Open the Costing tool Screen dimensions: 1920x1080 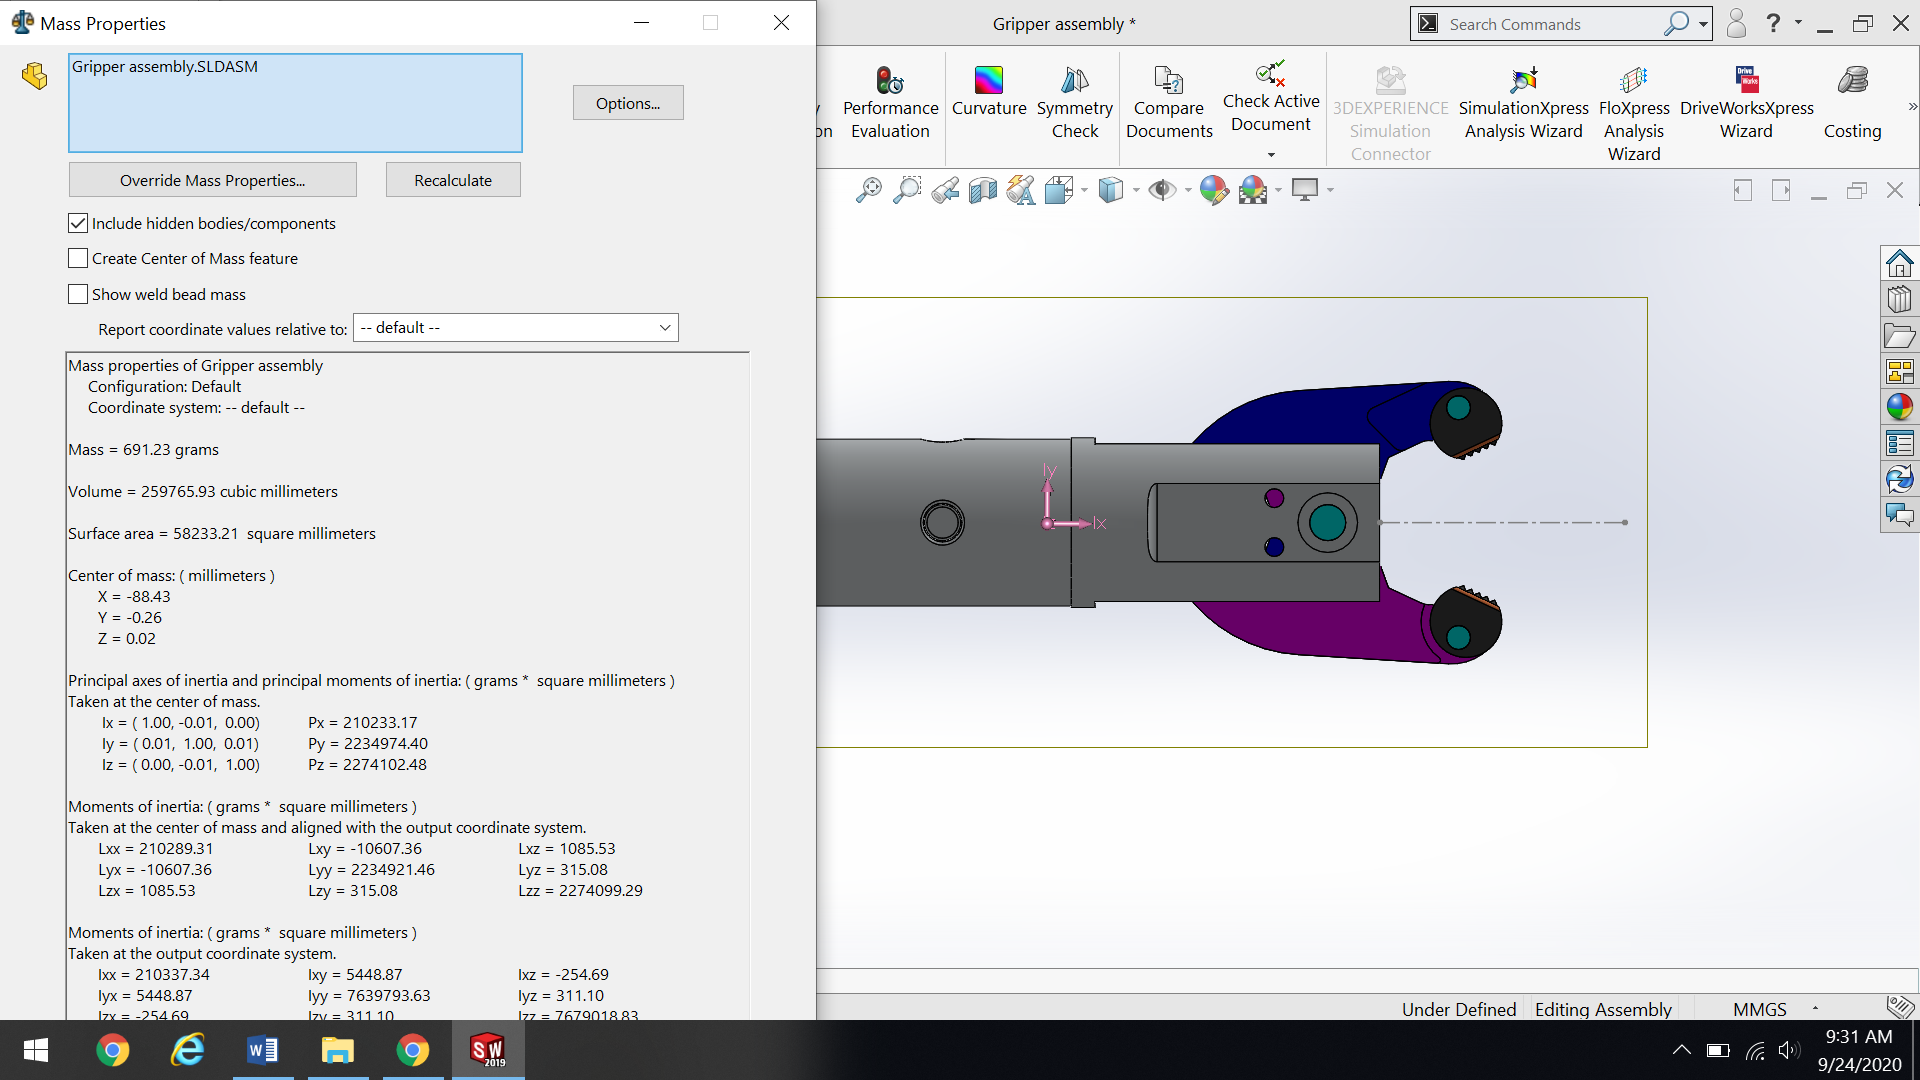1852,103
